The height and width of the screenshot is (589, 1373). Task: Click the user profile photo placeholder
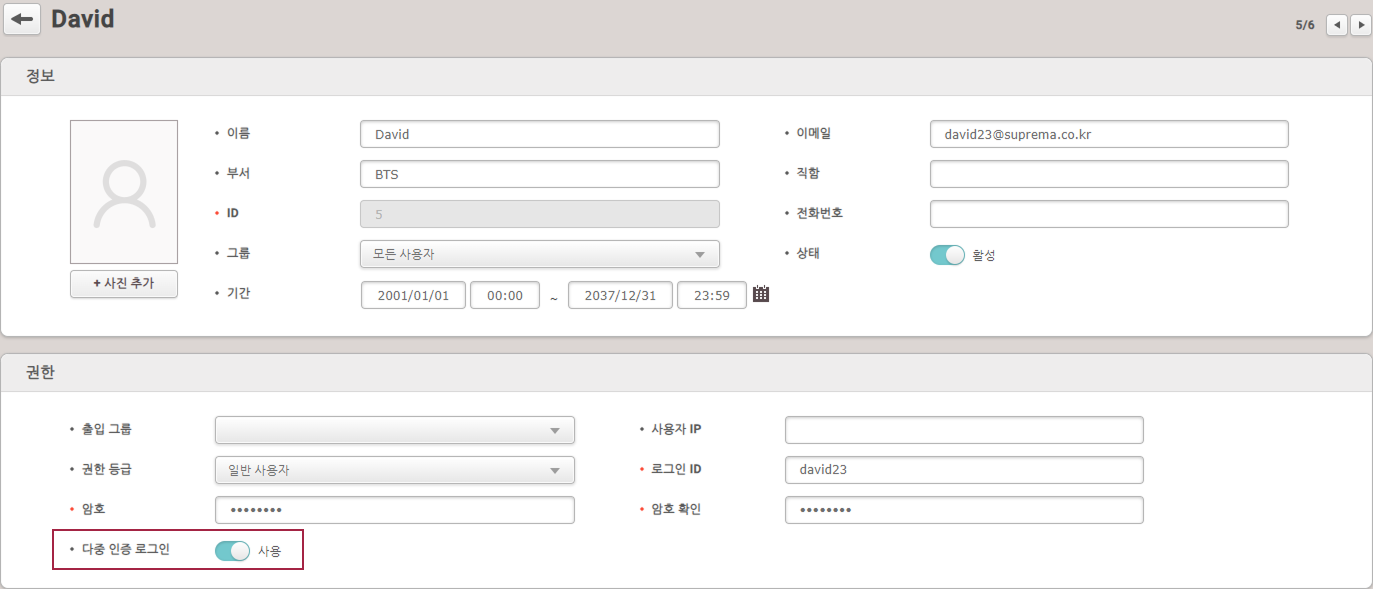click(x=124, y=192)
